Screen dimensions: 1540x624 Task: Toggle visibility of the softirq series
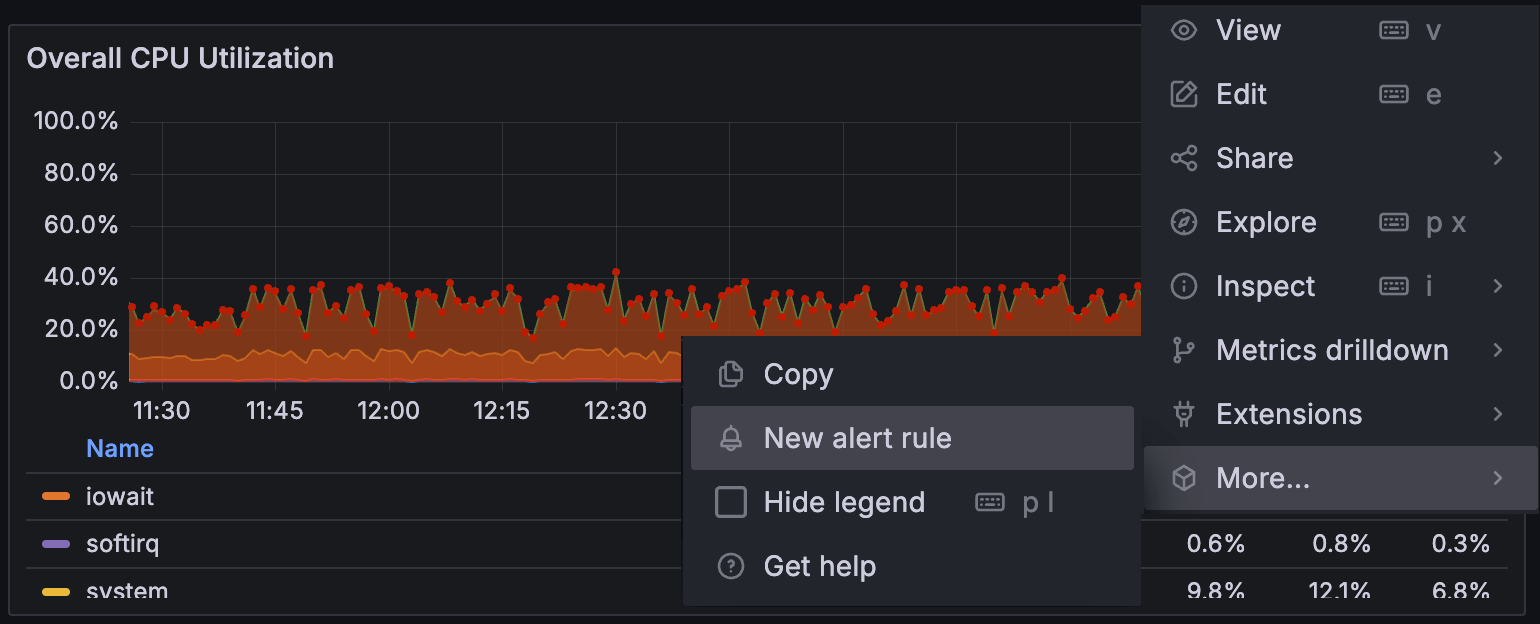124,543
